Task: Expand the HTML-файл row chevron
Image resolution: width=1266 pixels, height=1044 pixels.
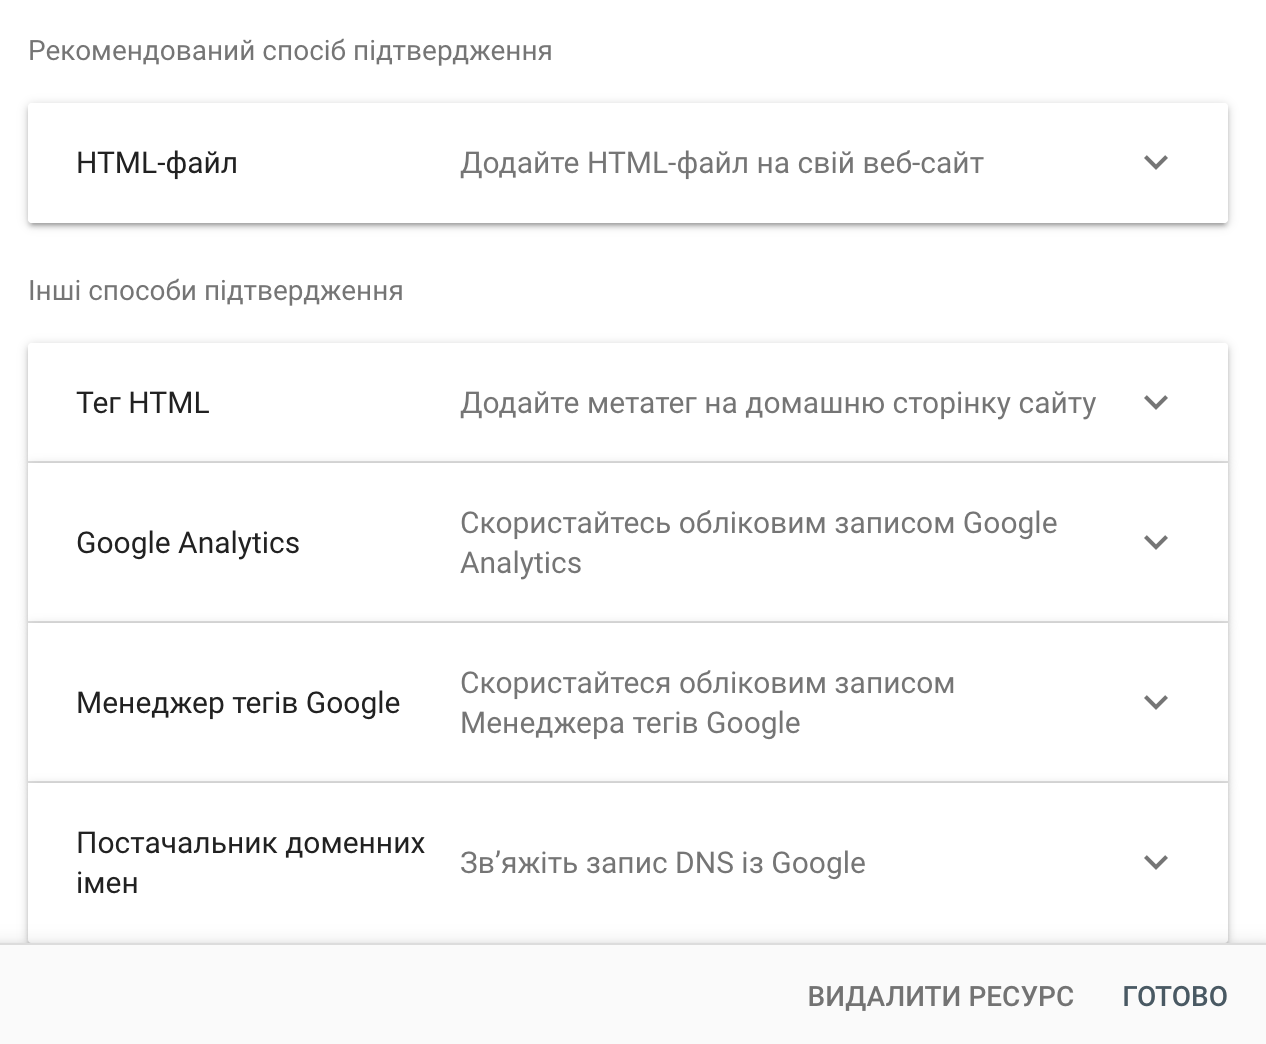Action: pyautogui.click(x=1156, y=163)
